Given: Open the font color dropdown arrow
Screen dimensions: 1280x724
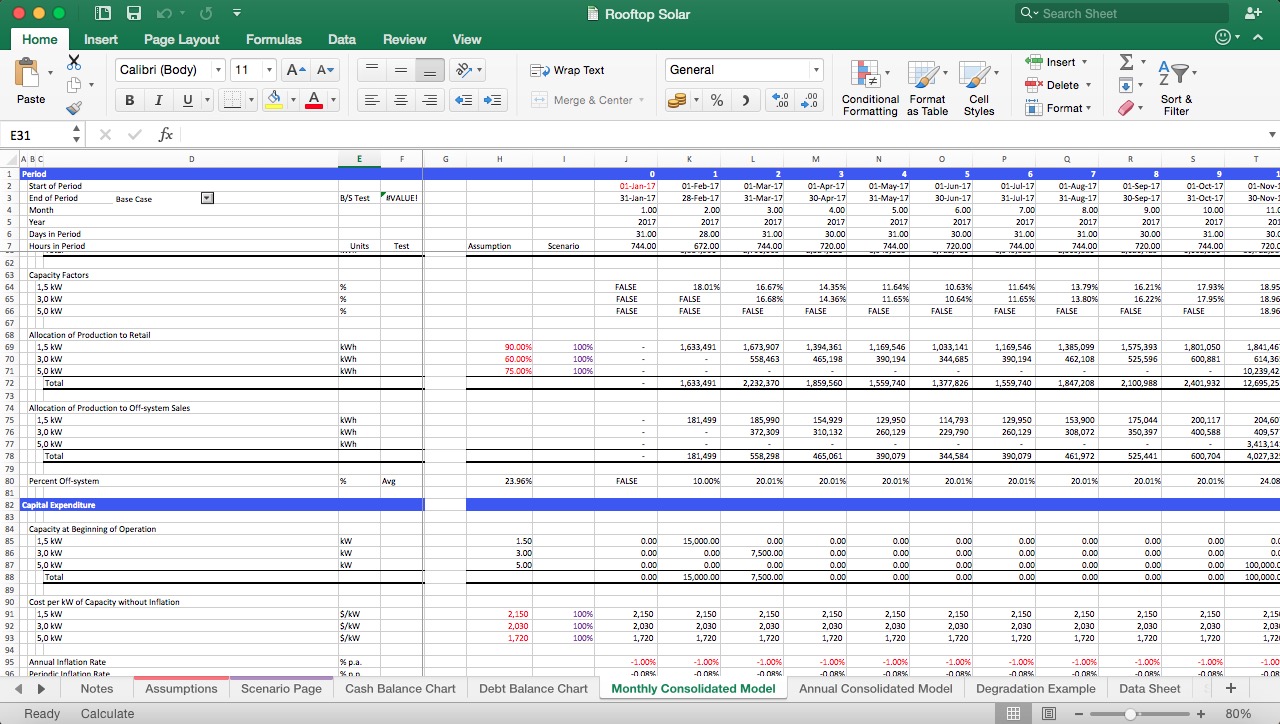Looking at the screenshot, I should pos(331,100).
